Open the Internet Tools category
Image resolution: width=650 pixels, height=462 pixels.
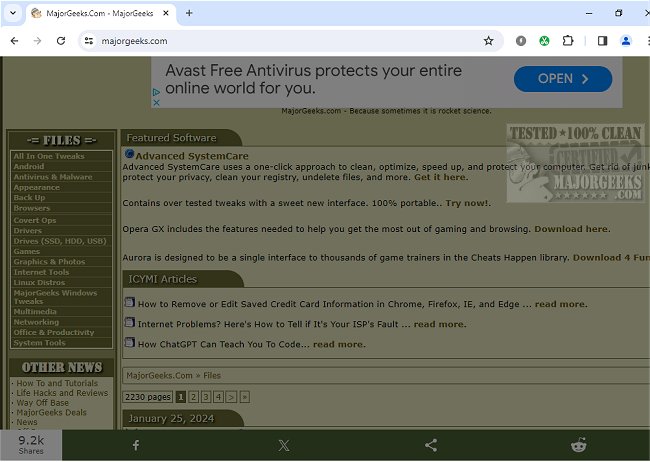click(41, 272)
